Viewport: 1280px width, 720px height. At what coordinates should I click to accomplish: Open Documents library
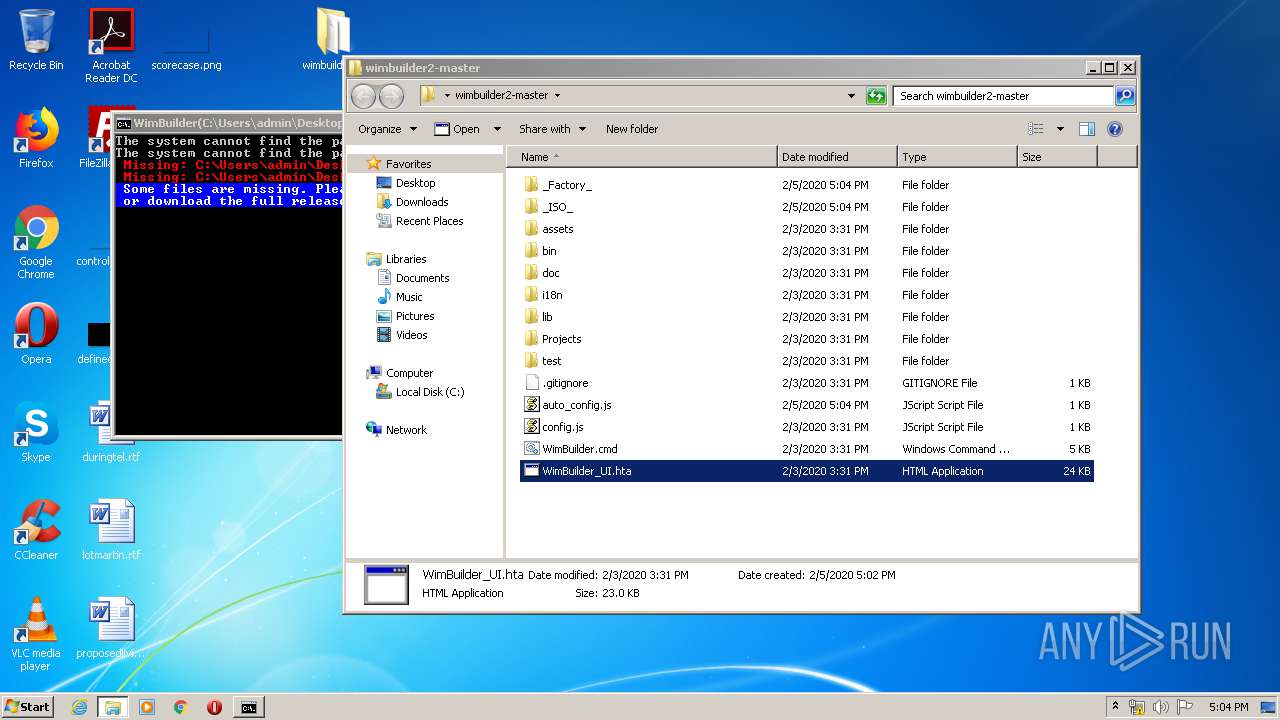[422, 278]
